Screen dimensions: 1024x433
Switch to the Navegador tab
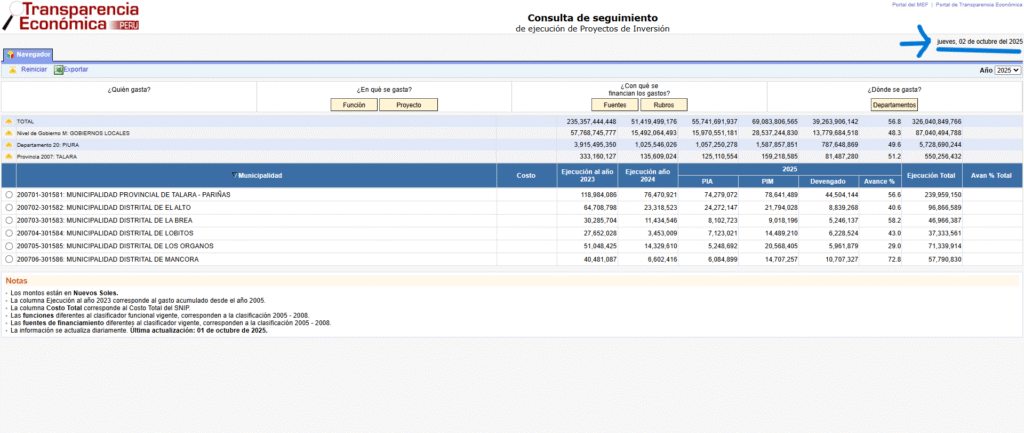point(28,55)
